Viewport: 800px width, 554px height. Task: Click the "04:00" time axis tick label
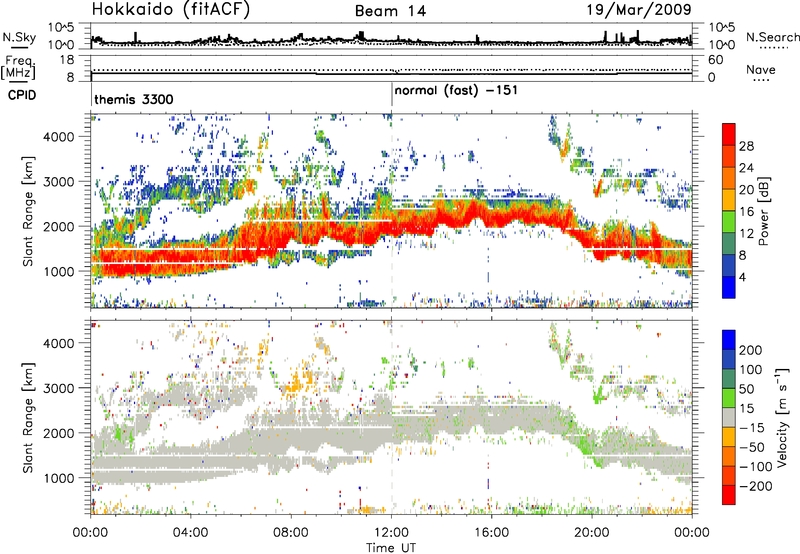coord(190,533)
